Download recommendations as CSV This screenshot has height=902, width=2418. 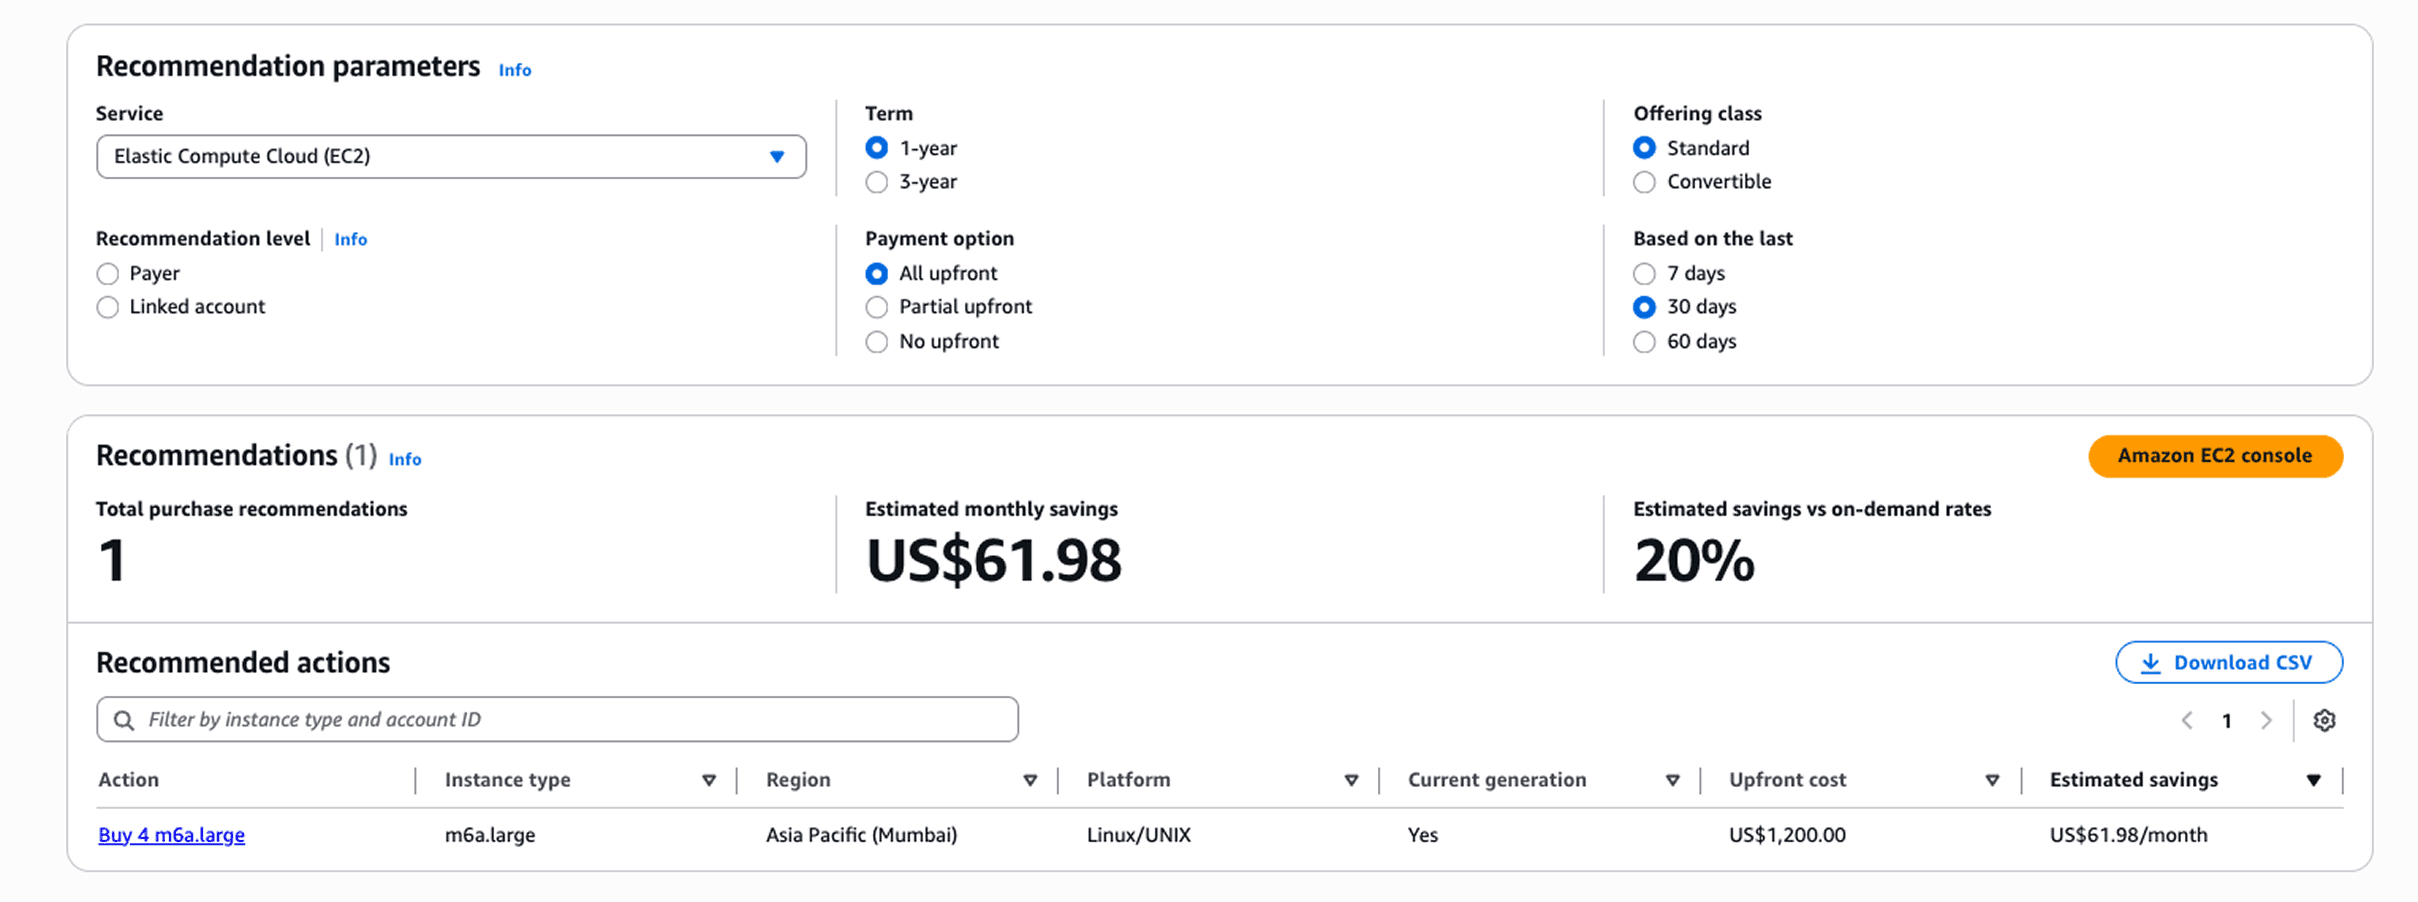point(2228,662)
